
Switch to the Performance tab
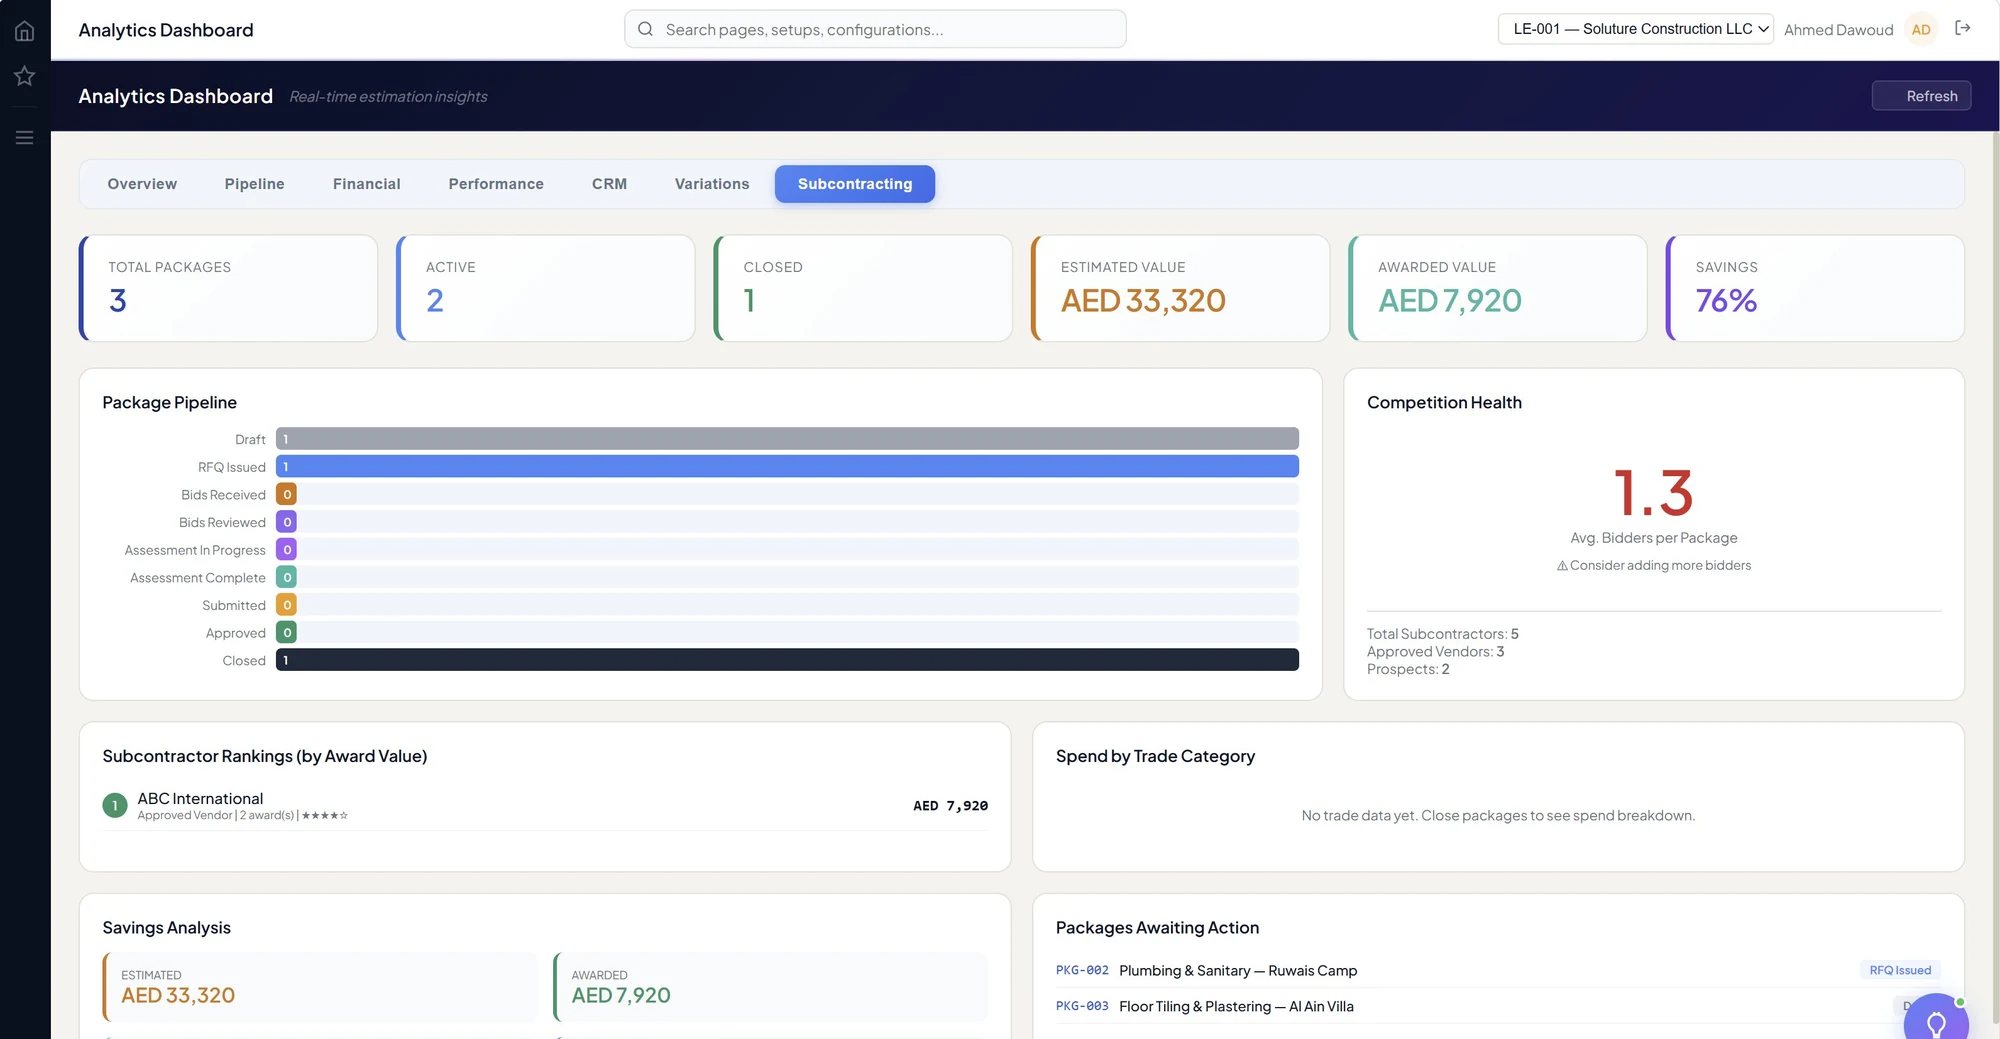(496, 184)
